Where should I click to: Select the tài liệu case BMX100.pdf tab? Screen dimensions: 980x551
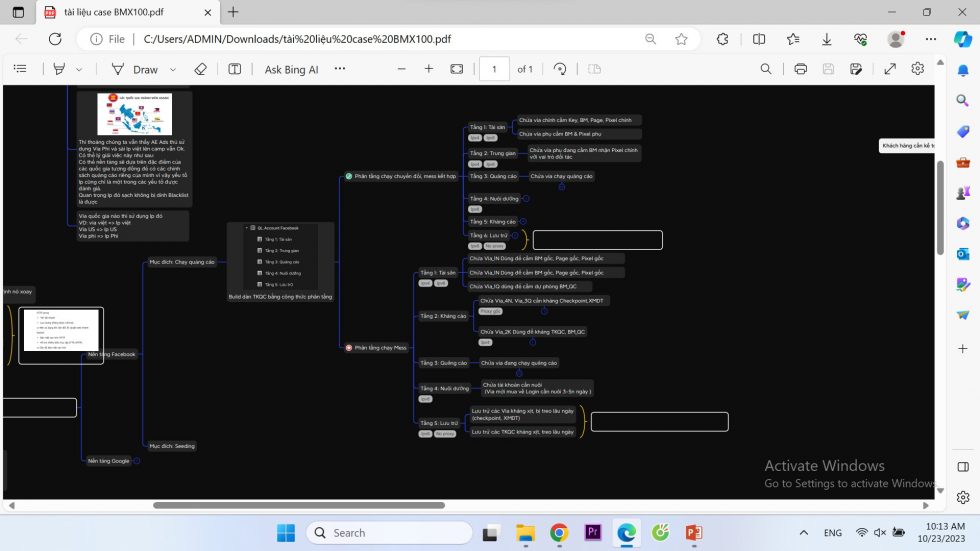point(120,12)
